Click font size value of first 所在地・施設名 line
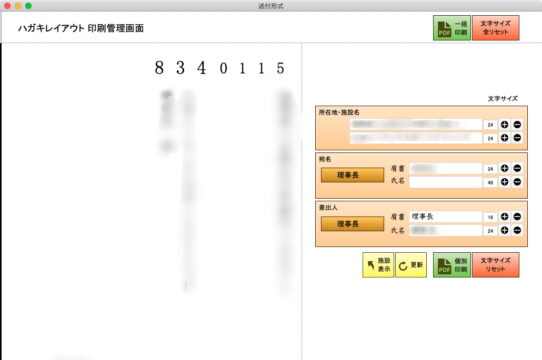 tap(490, 125)
